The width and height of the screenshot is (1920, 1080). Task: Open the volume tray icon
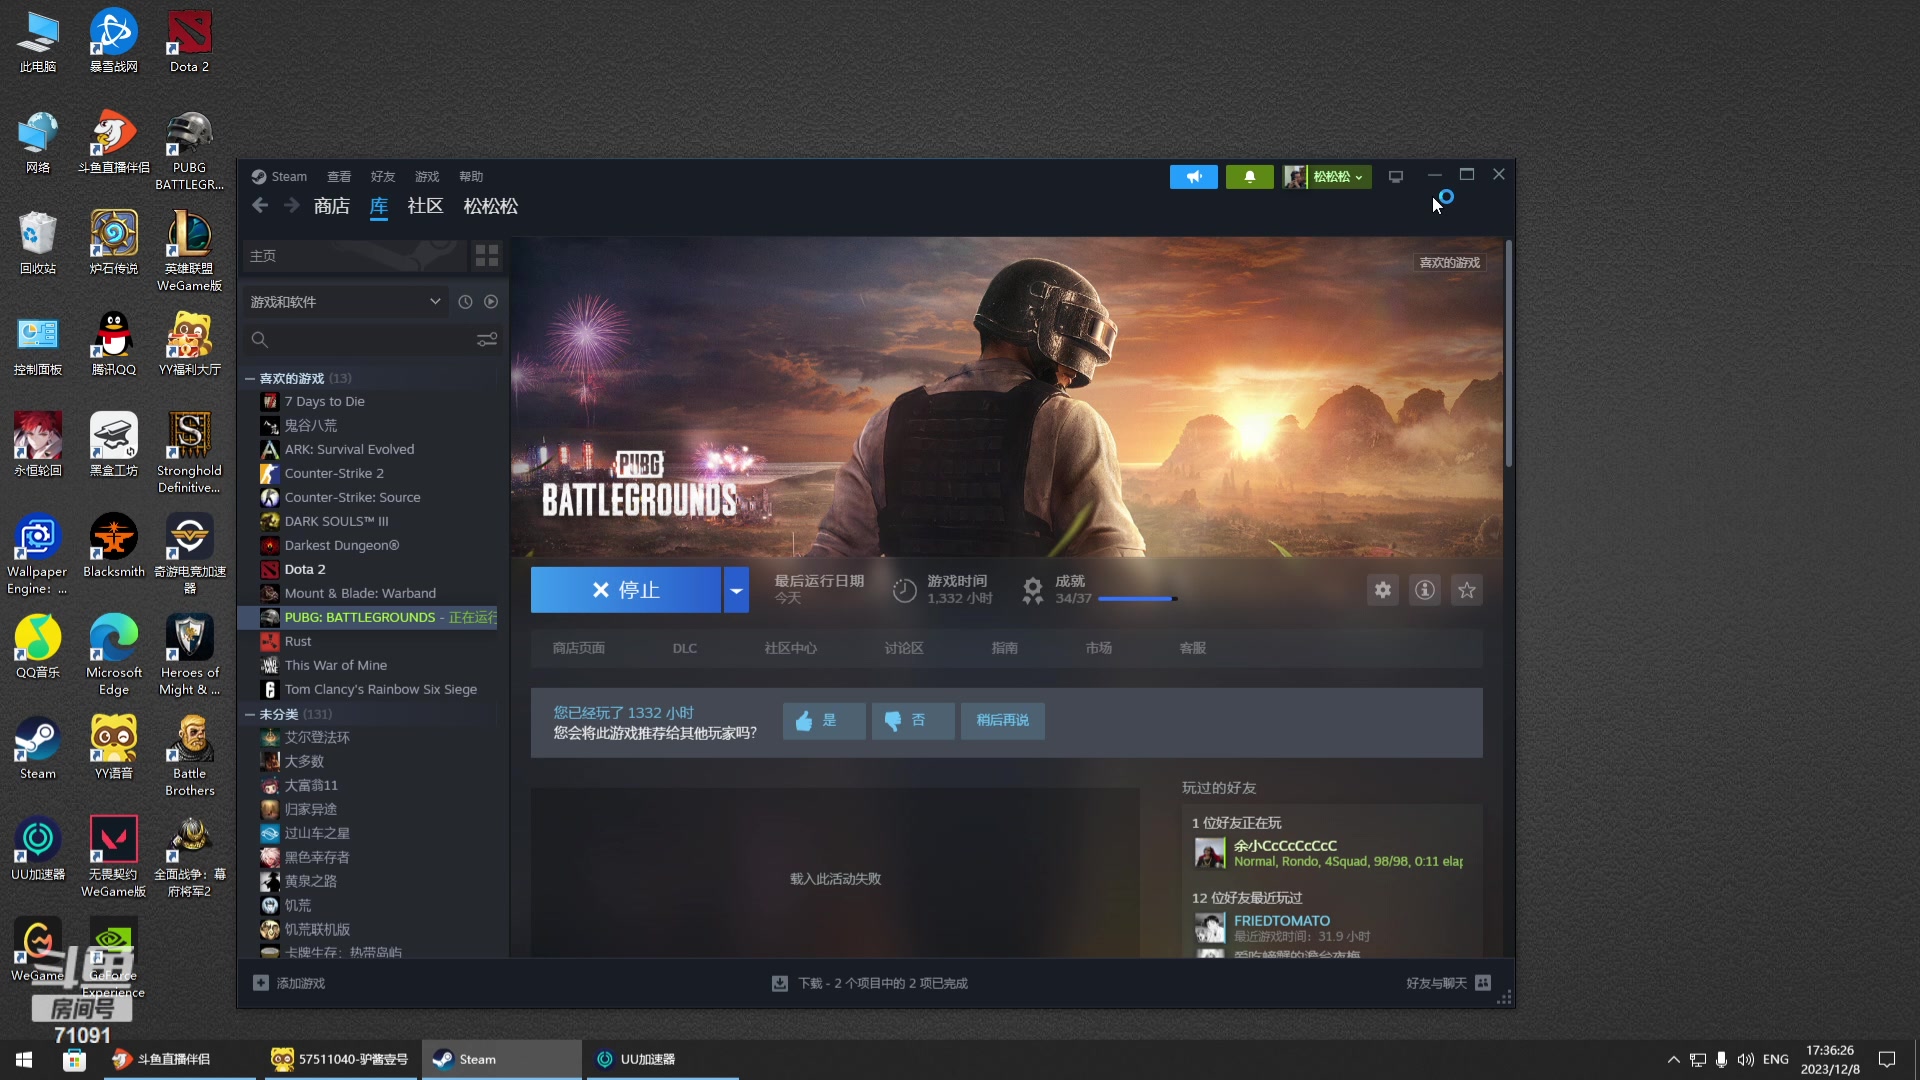point(1746,1059)
